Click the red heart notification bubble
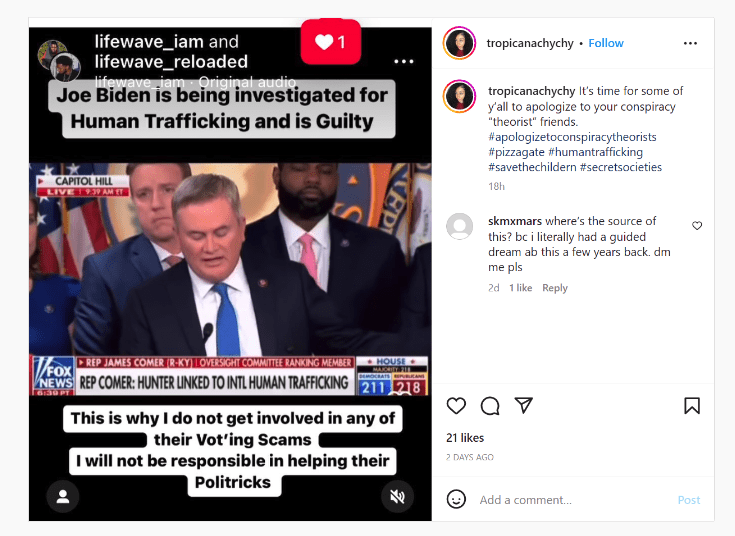Screen dimensions: 735x536 pyautogui.click(x=330, y=42)
